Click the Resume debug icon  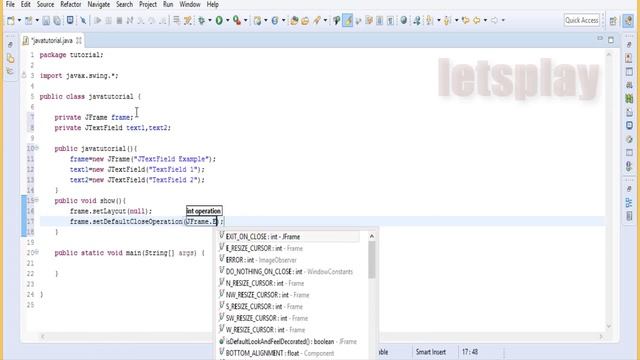click(98, 20)
